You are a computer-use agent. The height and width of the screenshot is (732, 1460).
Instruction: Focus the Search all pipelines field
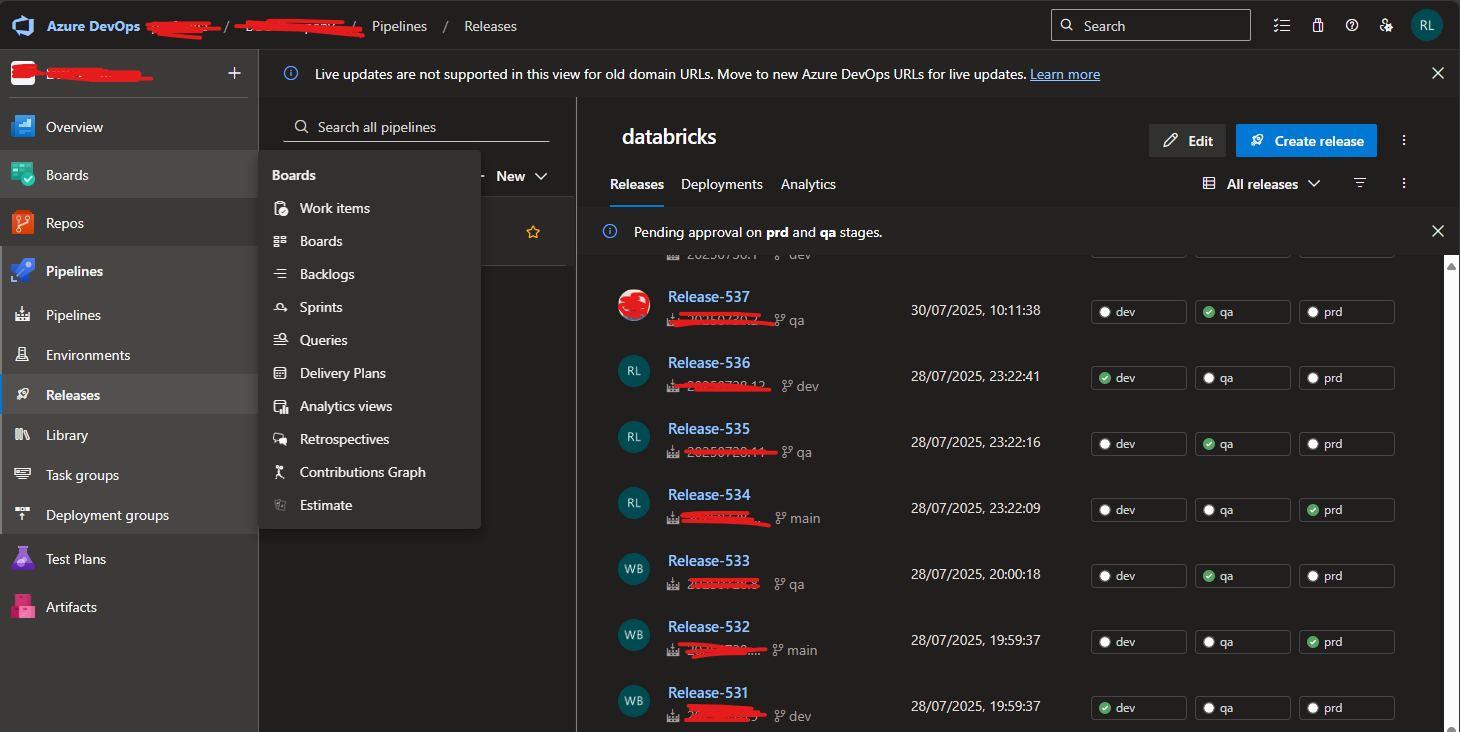tap(417, 127)
